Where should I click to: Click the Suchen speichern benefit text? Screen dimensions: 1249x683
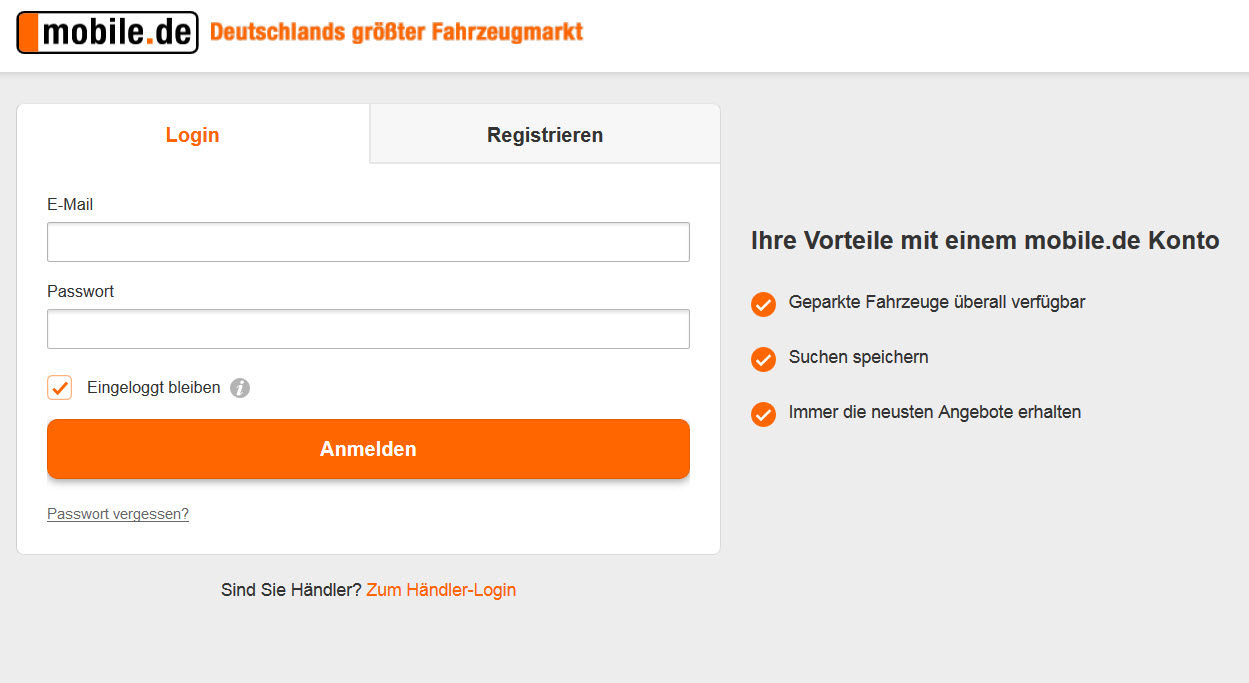point(858,357)
